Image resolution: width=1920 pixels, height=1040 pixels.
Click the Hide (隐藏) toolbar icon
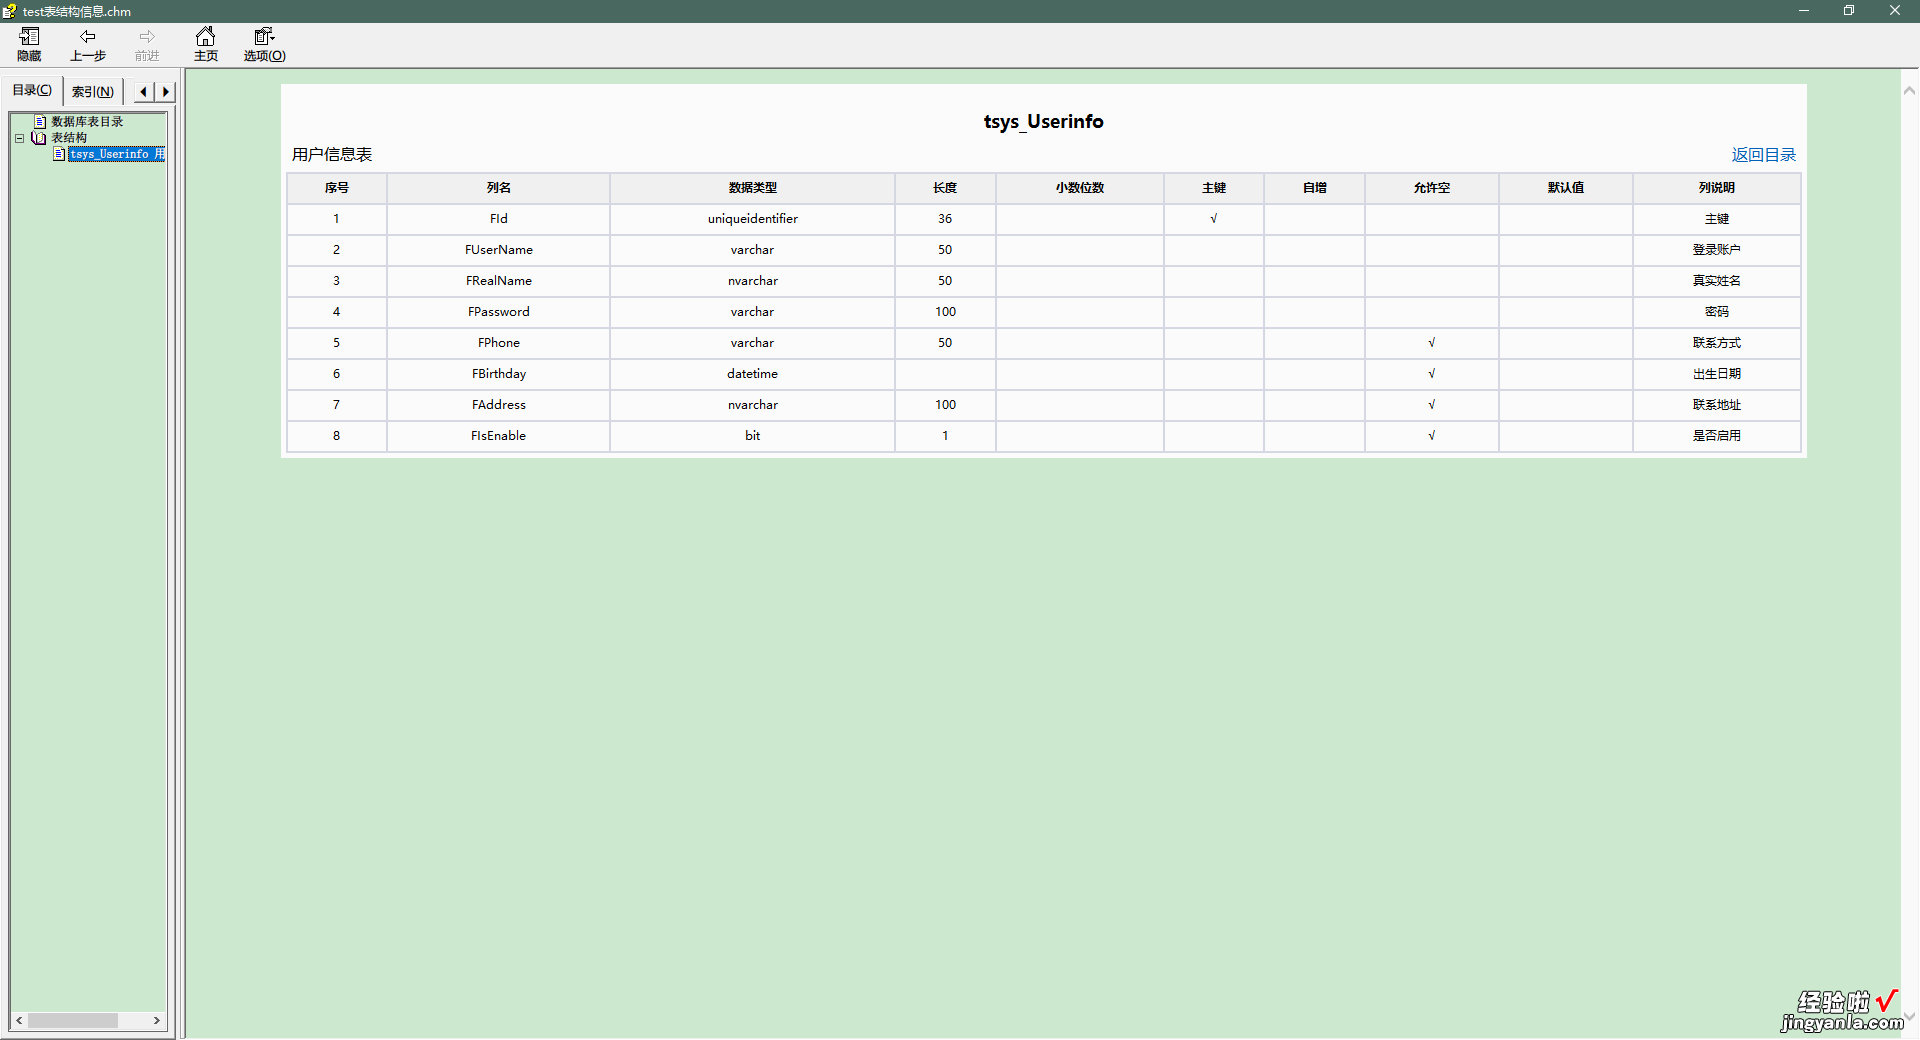[x=29, y=45]
